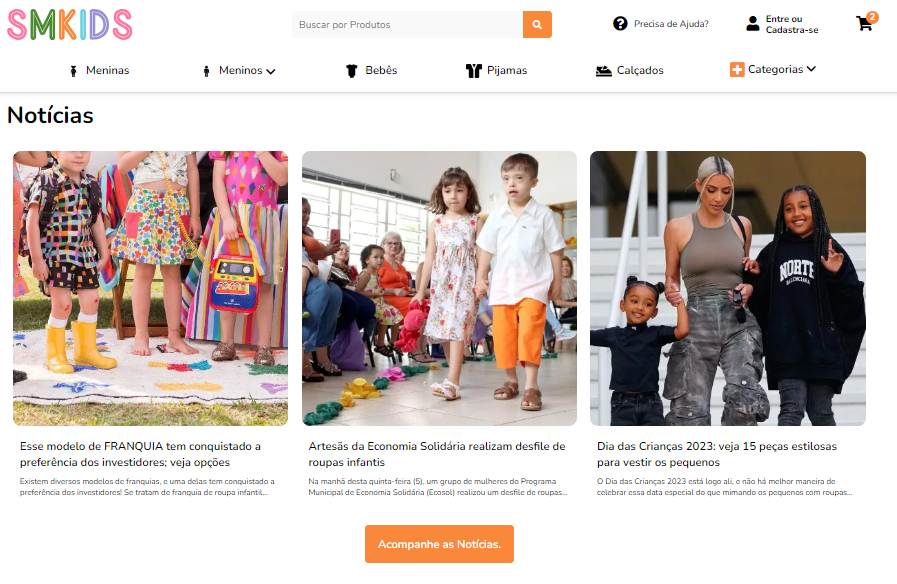The height and width of the screenshot is (584, 897).
Task: Open the Kim Kardashian Dia das Crianças photo
Action: click(728, 288)
